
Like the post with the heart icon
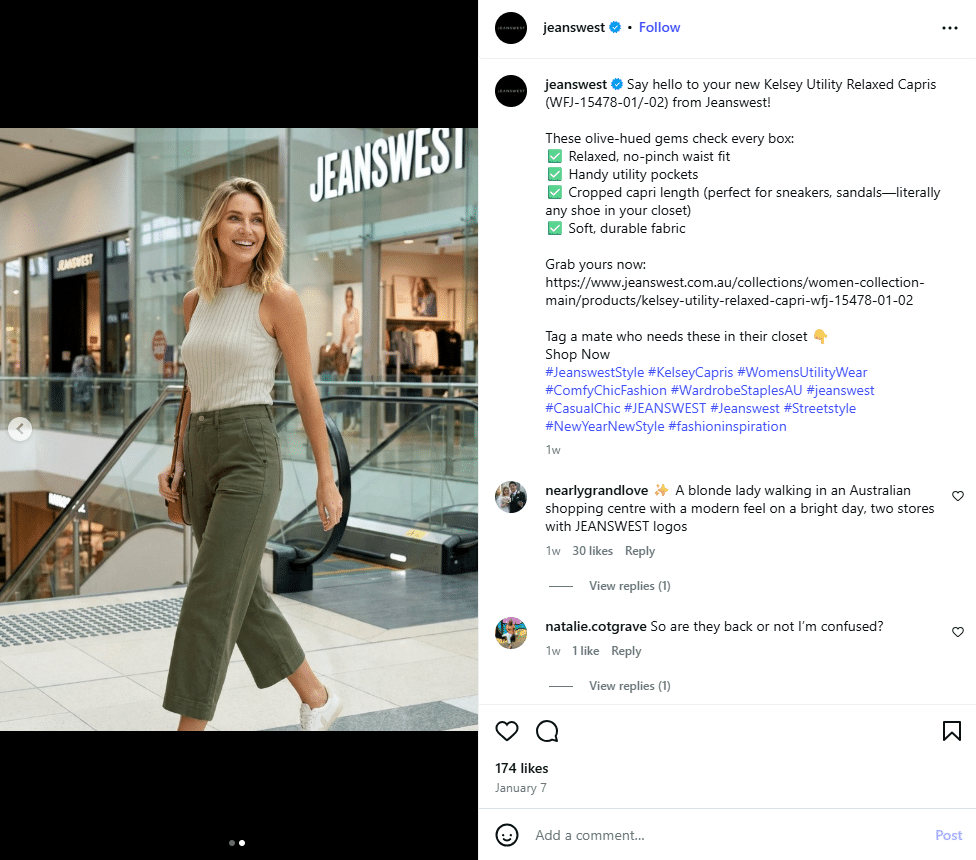pos(507,731)
